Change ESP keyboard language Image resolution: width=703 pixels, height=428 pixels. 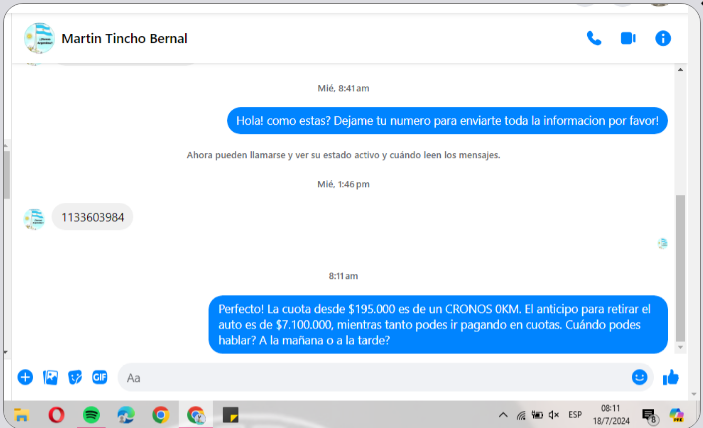pos(575,415)
